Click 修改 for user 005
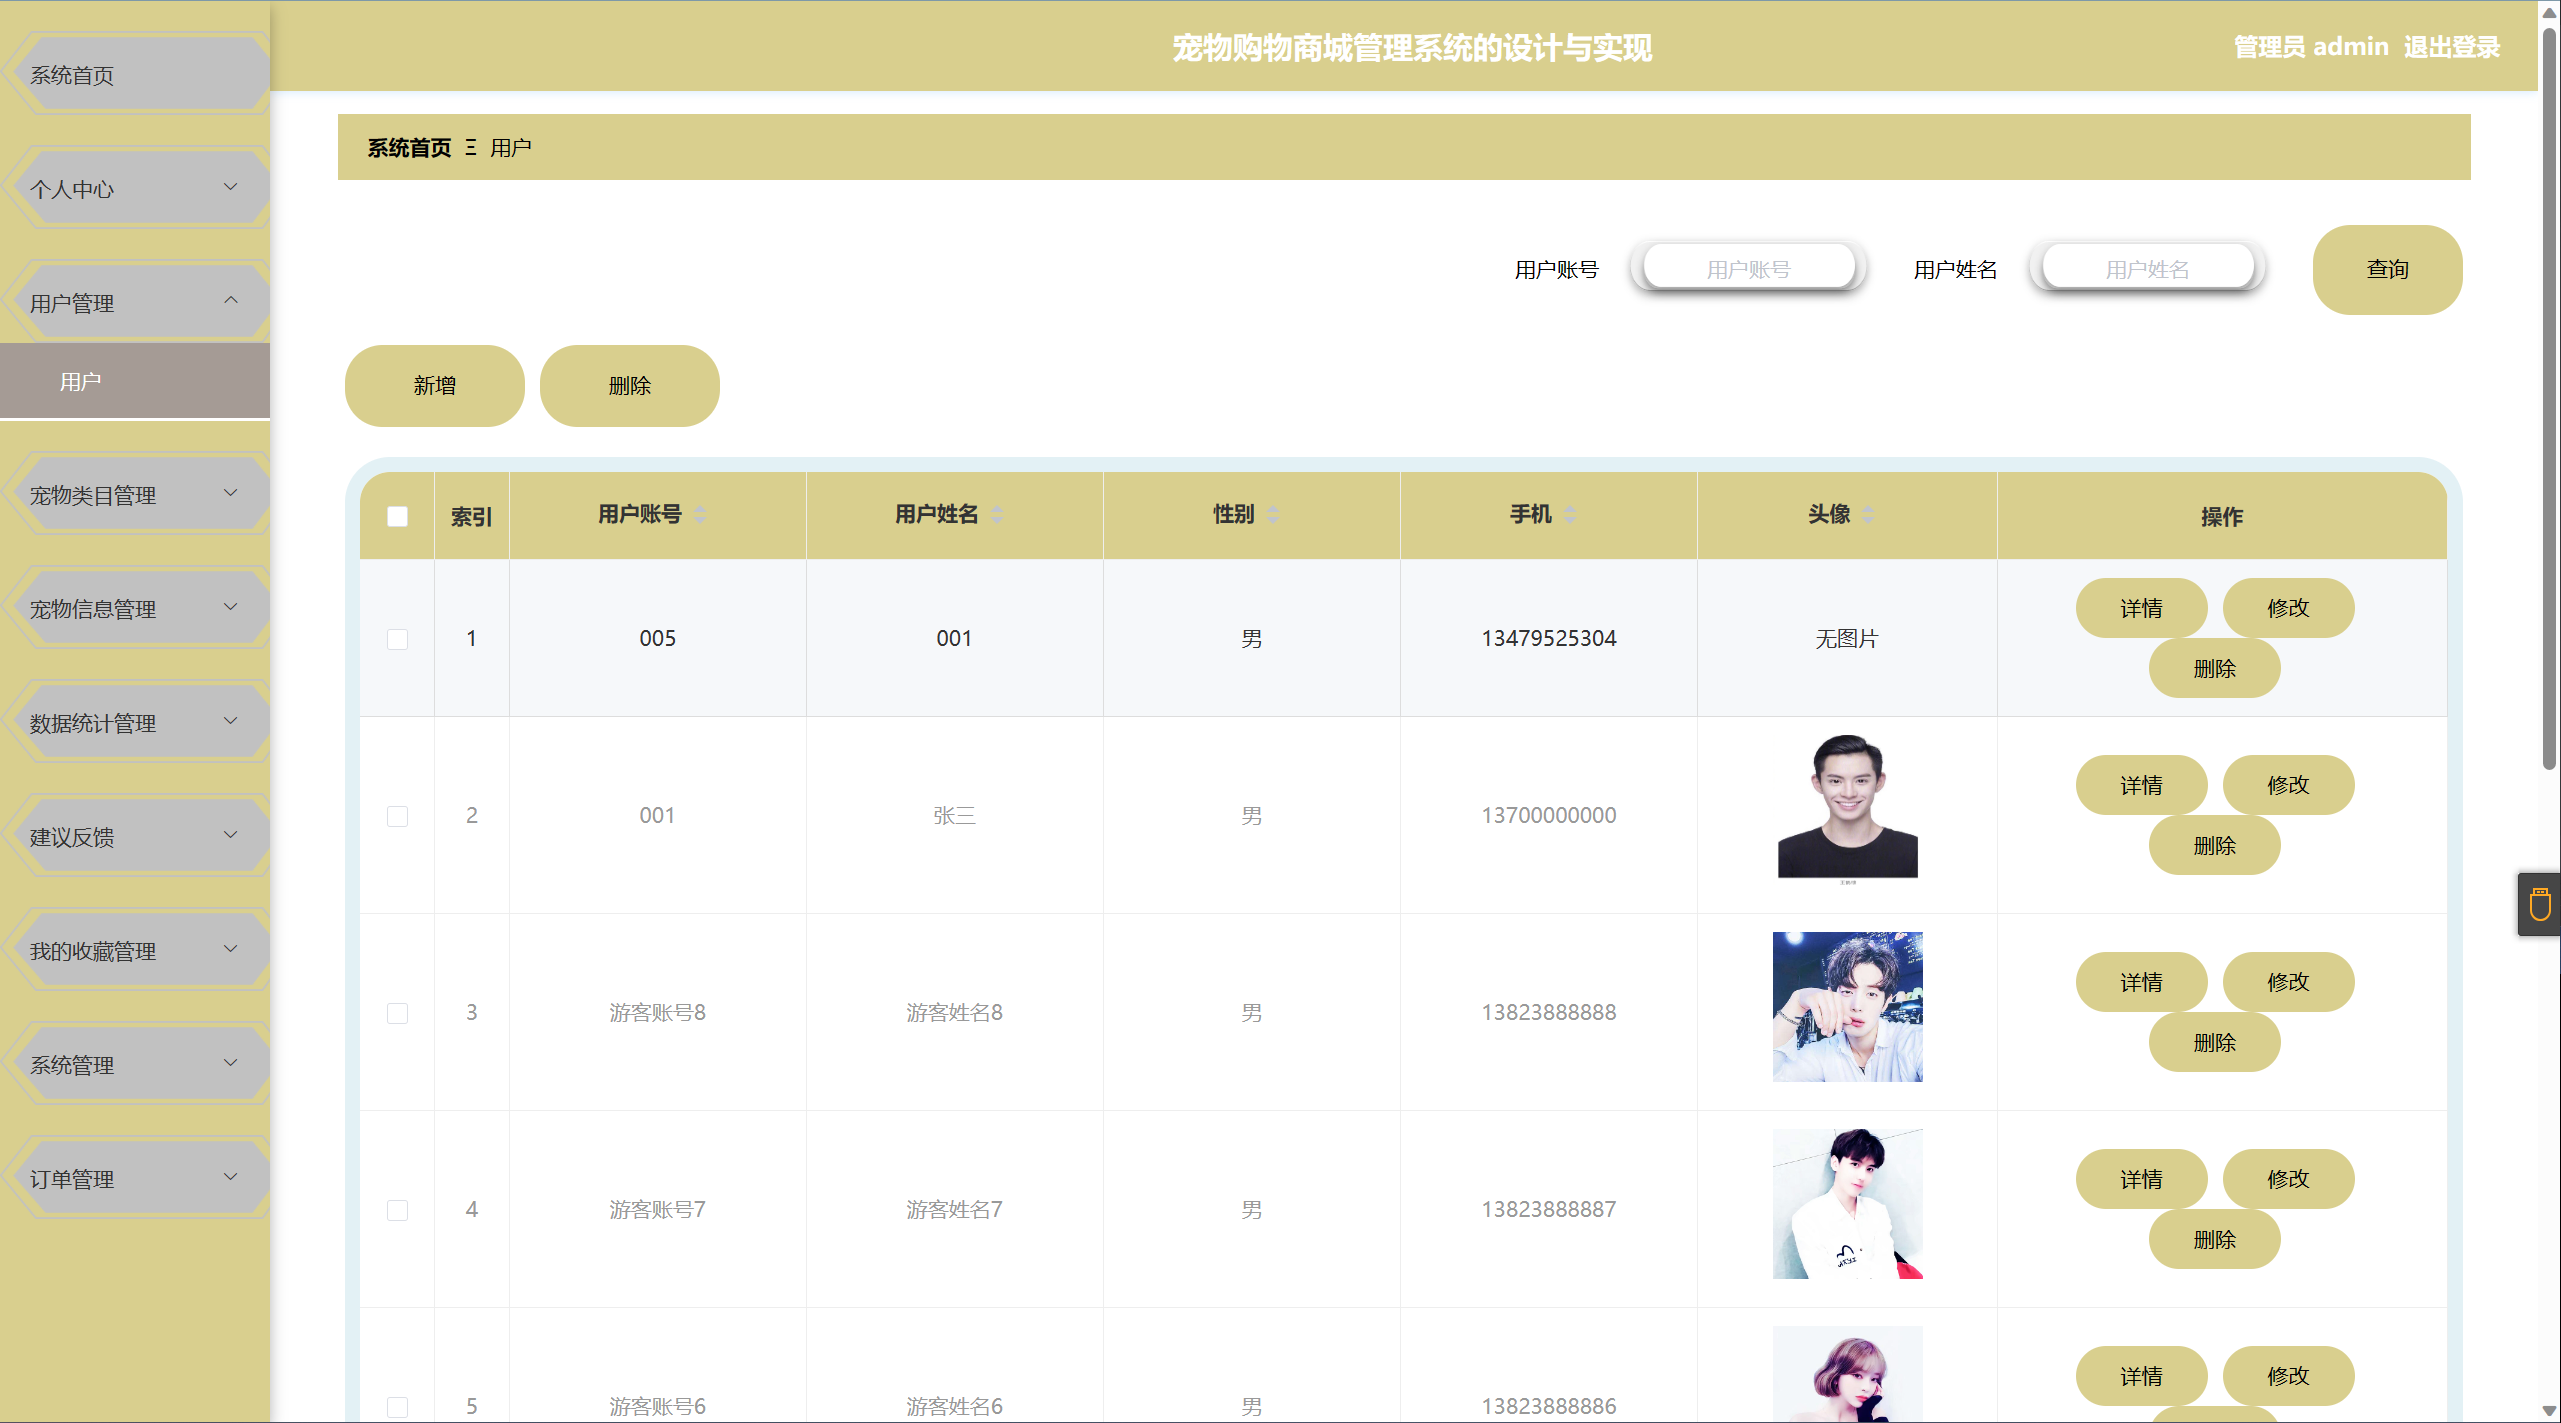Screen dimensions: 2561x1423 (2288, 608)
